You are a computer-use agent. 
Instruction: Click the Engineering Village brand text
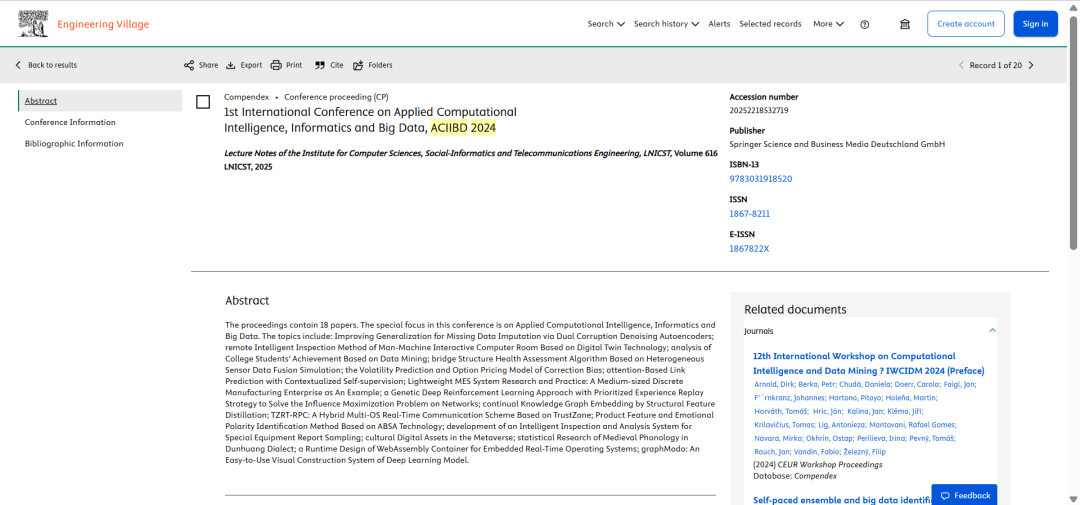click(103, 24)
